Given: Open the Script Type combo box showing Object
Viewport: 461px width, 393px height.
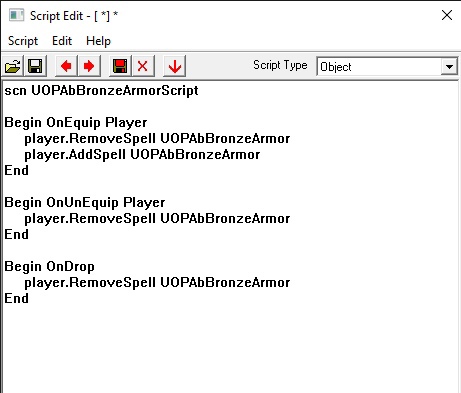Looking at the screenshot, I should pos(387,67).
